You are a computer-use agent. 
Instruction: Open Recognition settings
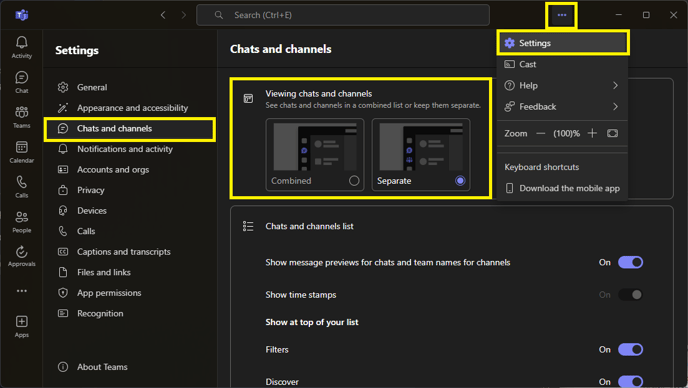coord(129,313)
